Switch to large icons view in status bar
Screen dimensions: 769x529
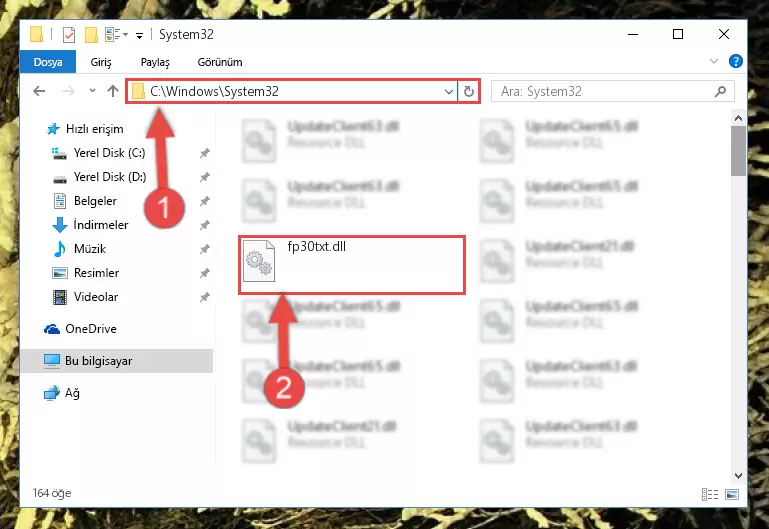click(x=732, y=494)
